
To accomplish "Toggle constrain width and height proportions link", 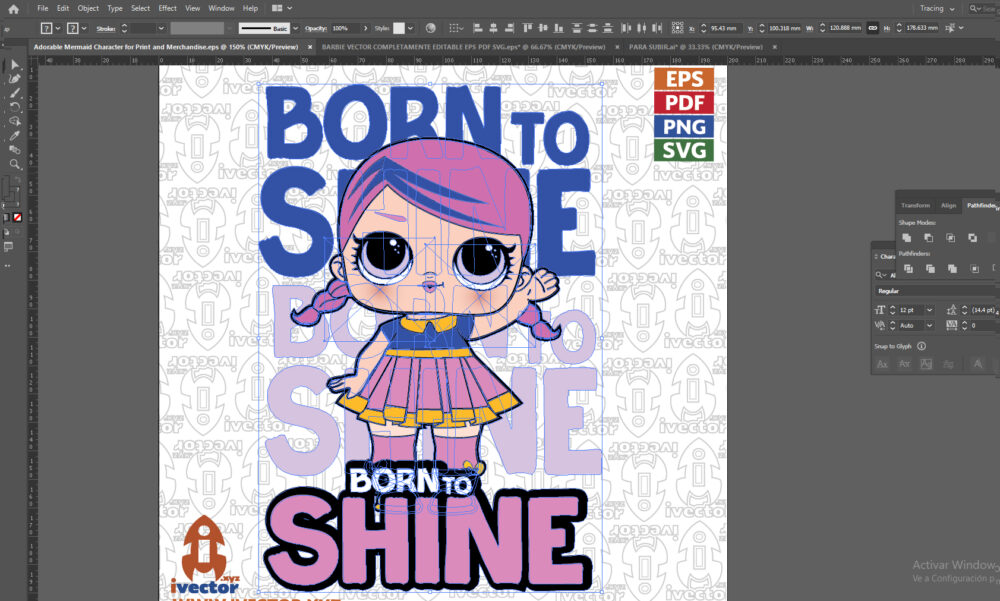I will tap(872, 28).
